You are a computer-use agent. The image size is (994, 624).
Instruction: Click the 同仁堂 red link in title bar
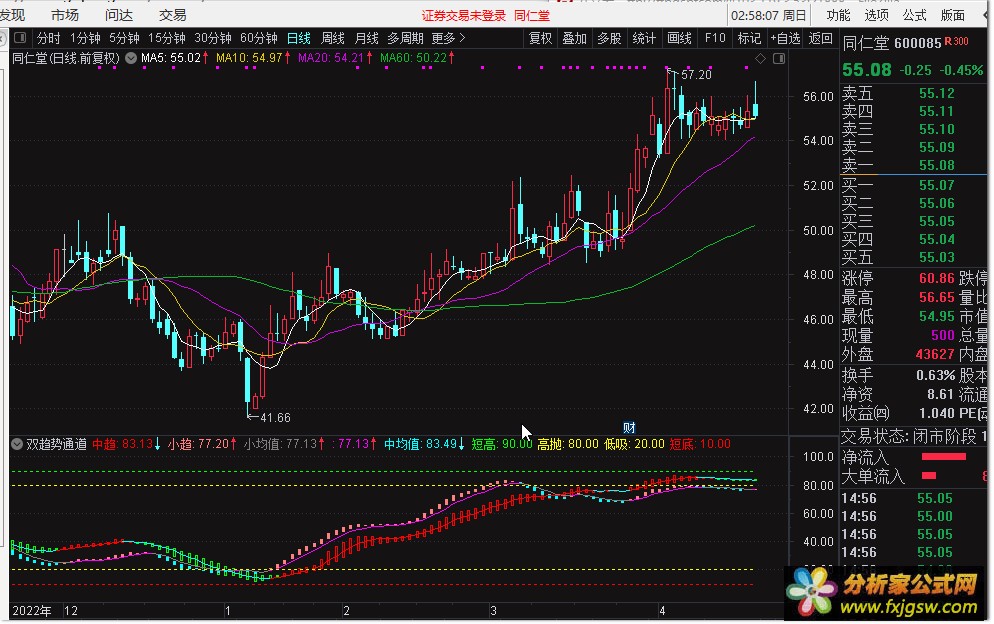pyautogui.click(x=532, y=16)
